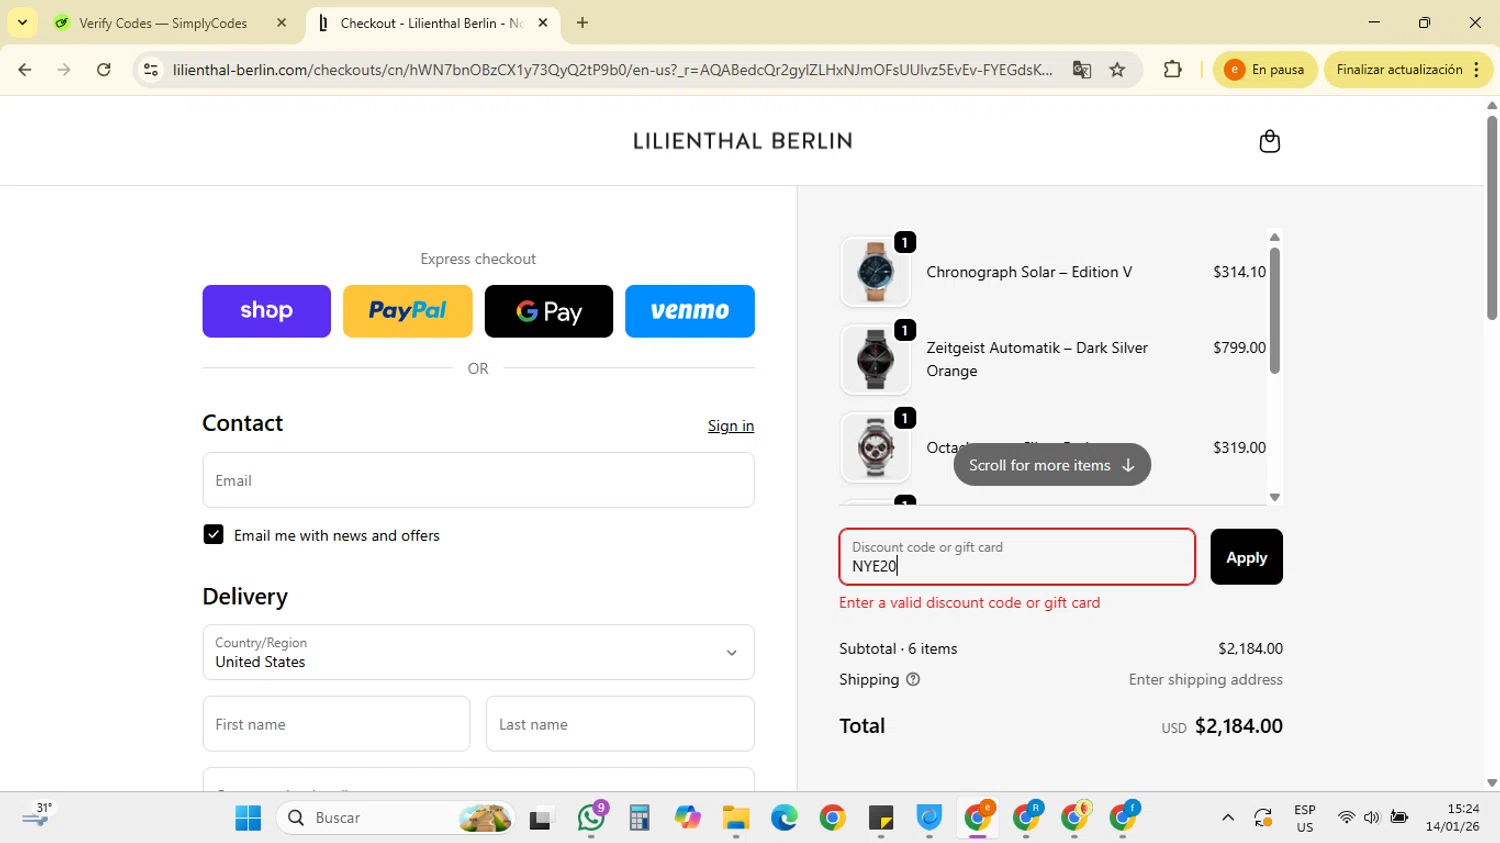Open the clock showing 15:24
Screen dimensions: 1500x843
click(1452, 818)
